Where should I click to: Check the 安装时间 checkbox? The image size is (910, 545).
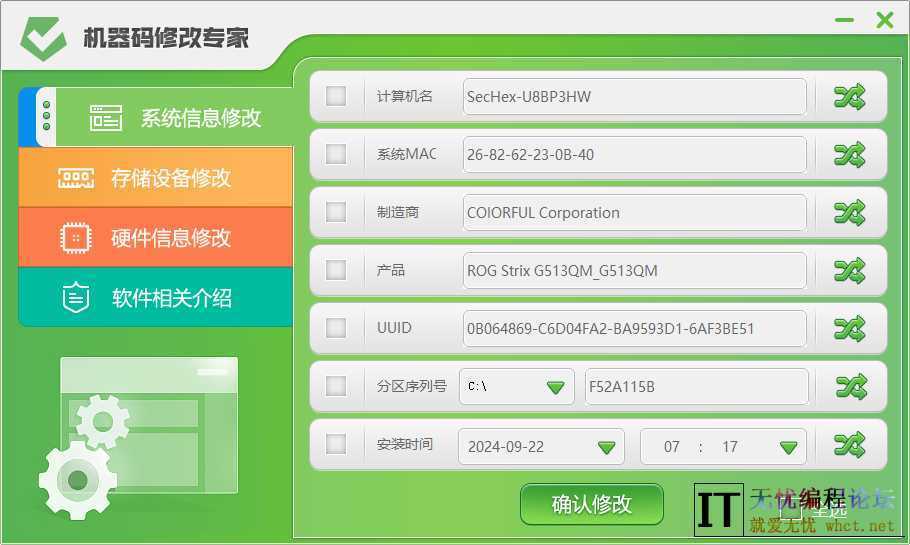(x=336, y=444)
